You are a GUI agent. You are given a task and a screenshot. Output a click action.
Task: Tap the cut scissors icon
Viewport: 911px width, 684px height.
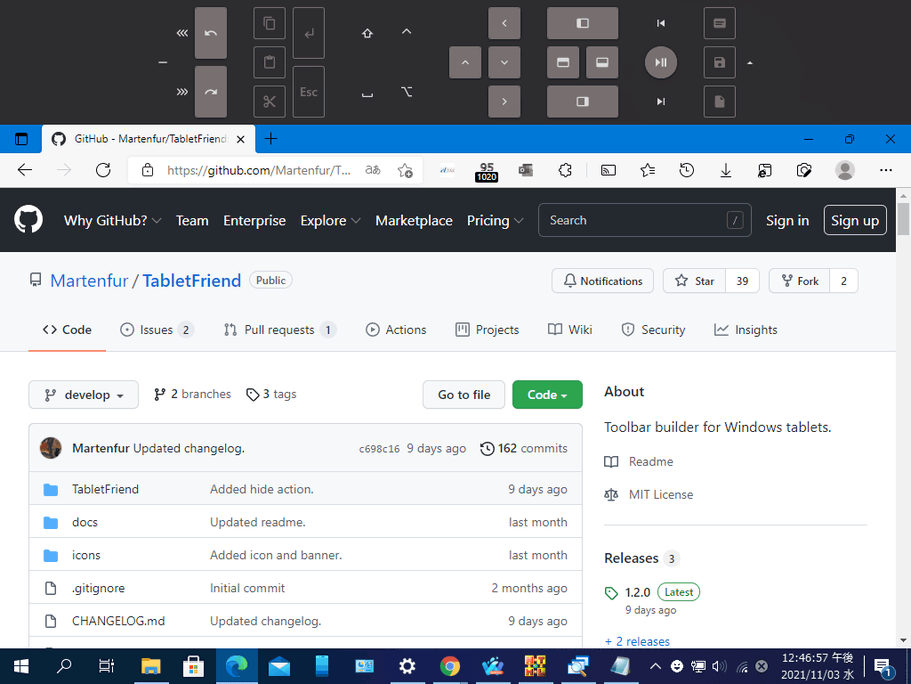[270, 102]
